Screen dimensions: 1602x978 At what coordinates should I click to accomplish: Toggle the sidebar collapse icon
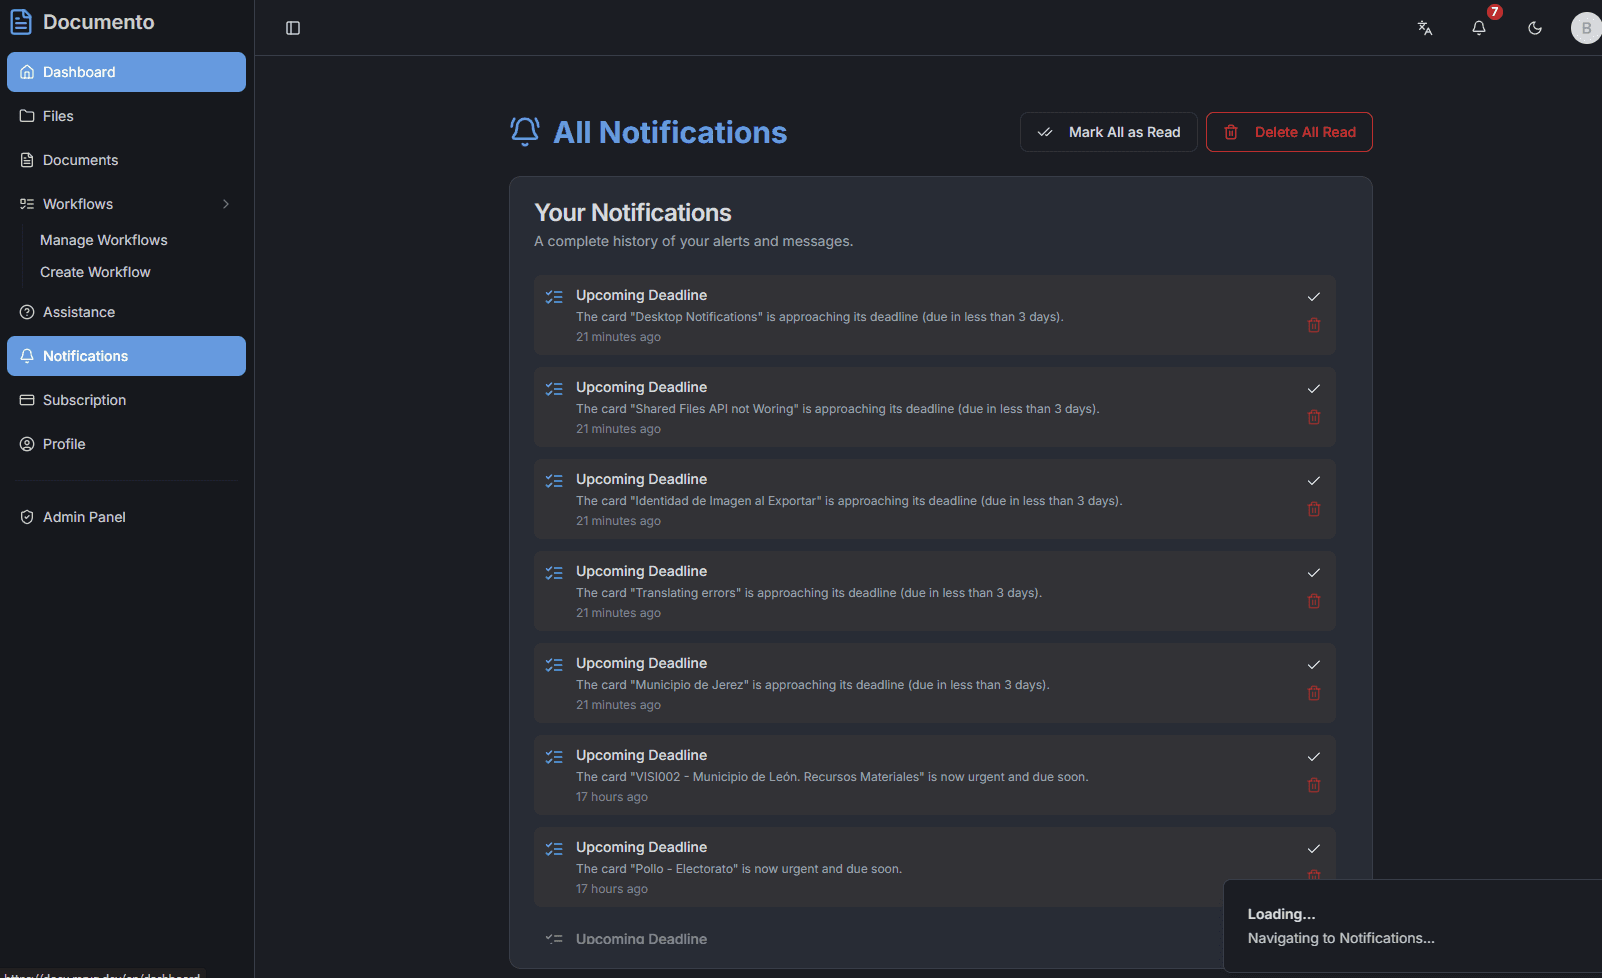pyautogui.click(x=293, y=28)
